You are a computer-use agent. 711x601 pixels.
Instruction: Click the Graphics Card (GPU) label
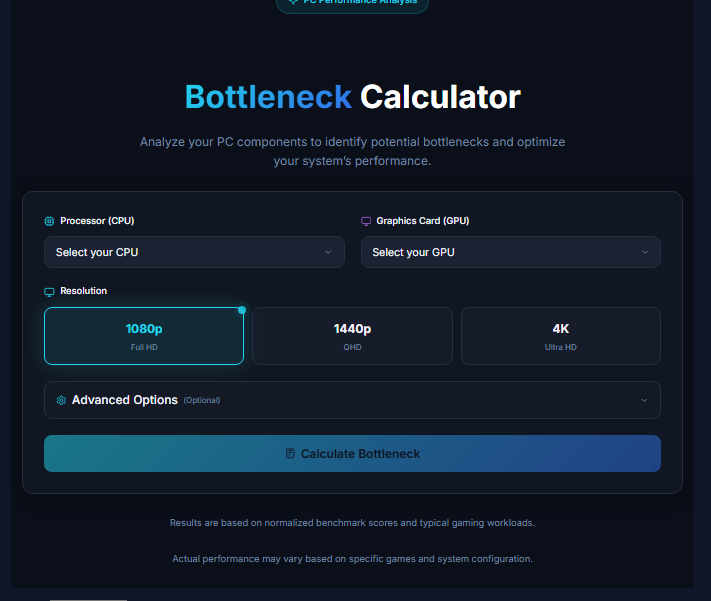[x=422, y=221]
